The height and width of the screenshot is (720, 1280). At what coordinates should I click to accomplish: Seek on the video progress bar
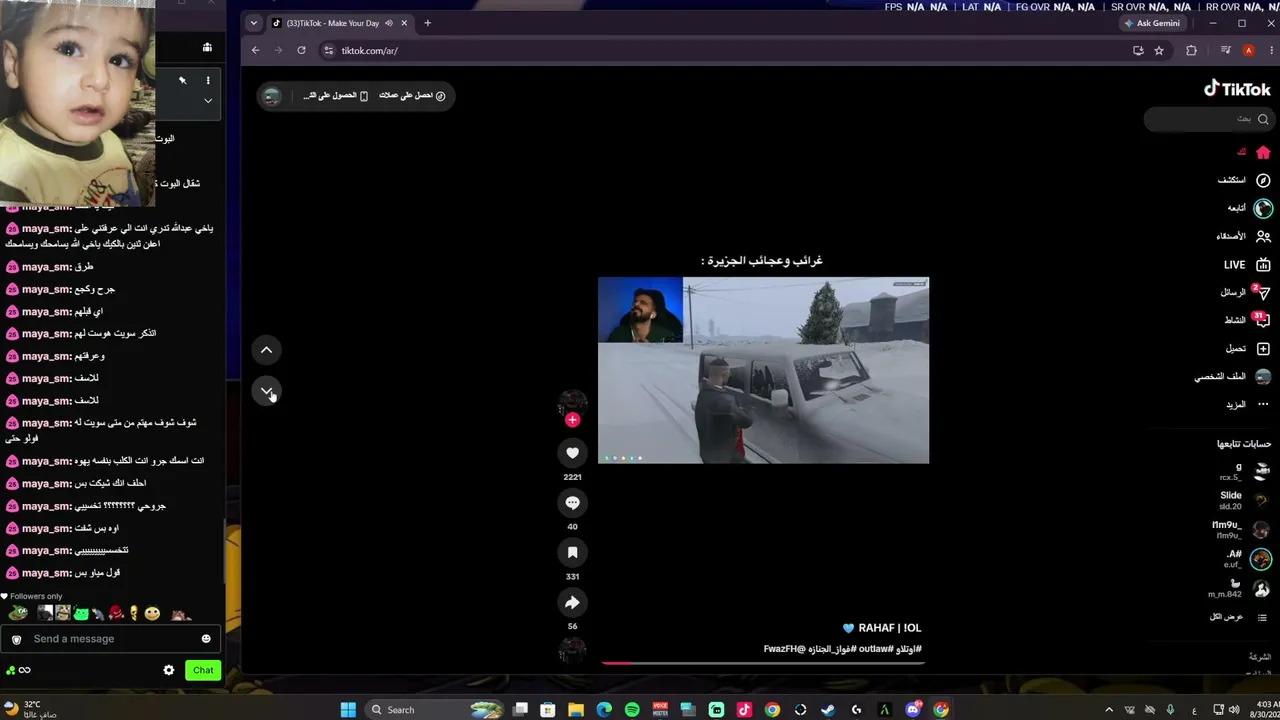click(763, 662)
